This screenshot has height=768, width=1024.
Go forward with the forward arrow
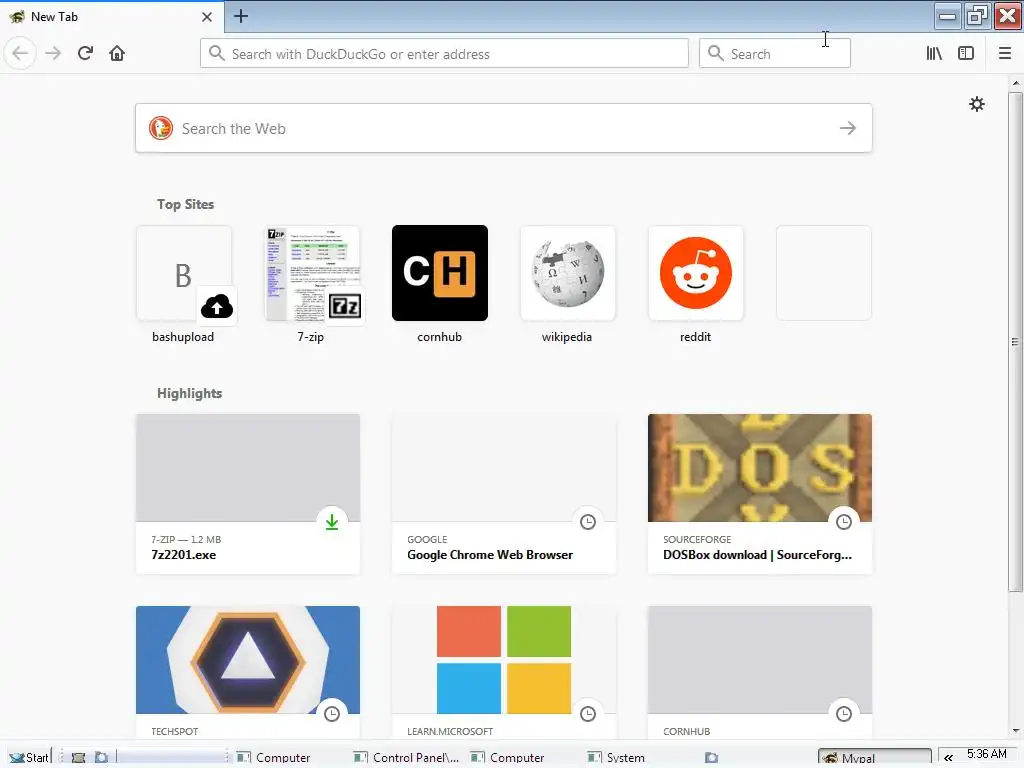click(x=53, y=53)
